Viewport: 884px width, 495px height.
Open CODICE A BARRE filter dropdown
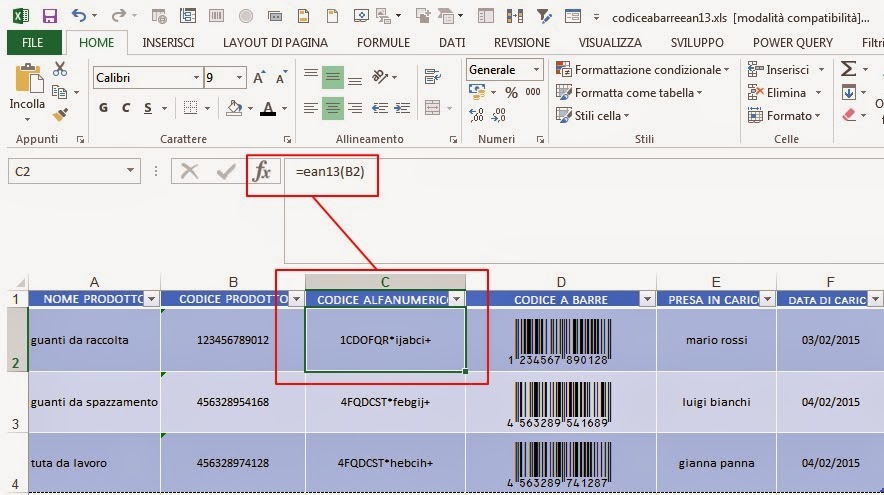(647, 299)
